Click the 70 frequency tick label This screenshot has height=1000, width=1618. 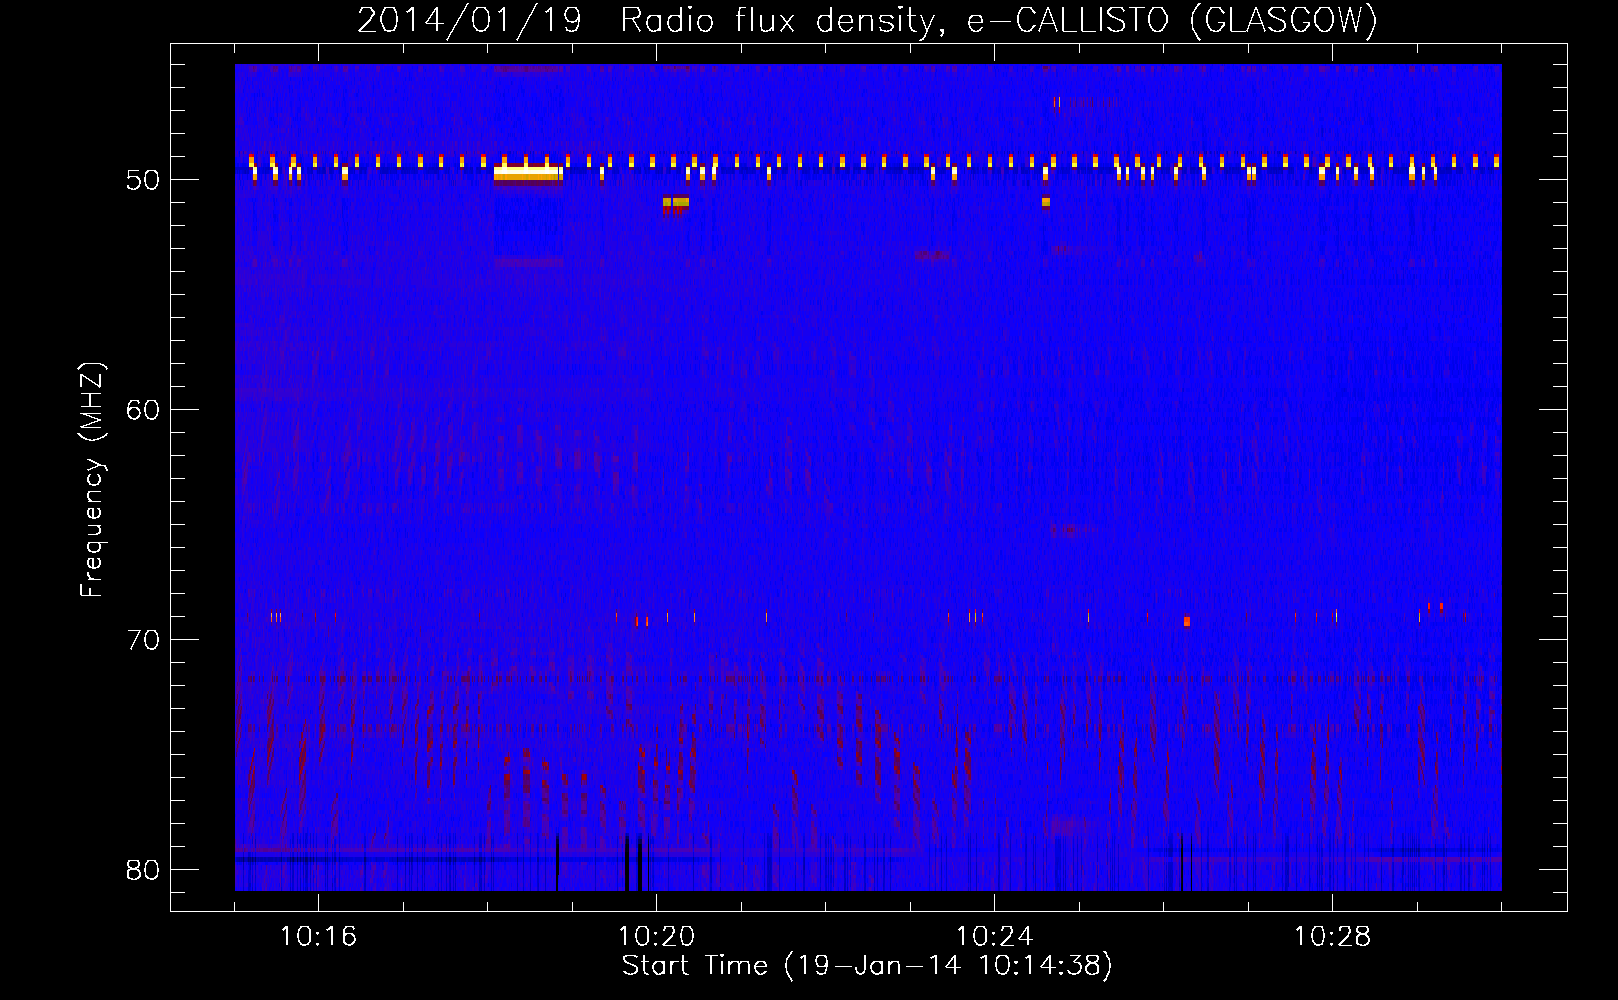143,640
